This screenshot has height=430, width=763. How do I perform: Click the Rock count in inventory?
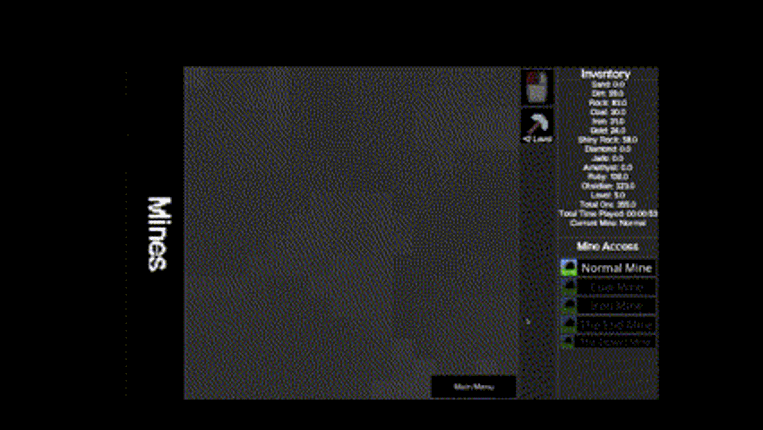608,103
